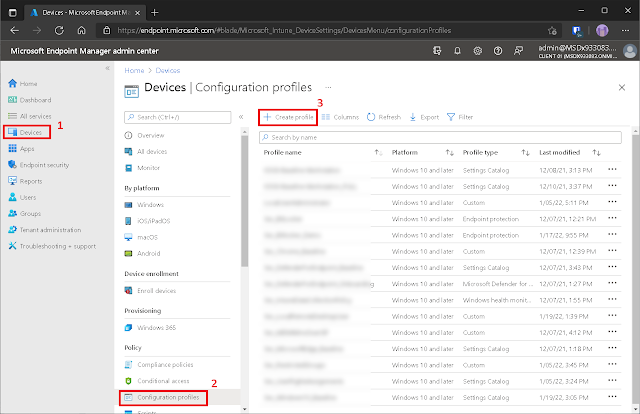The width and height of the screenshot is (640, 414).
Task: Click Devices breadcrumb link
Action: click(x=168, y=70)
